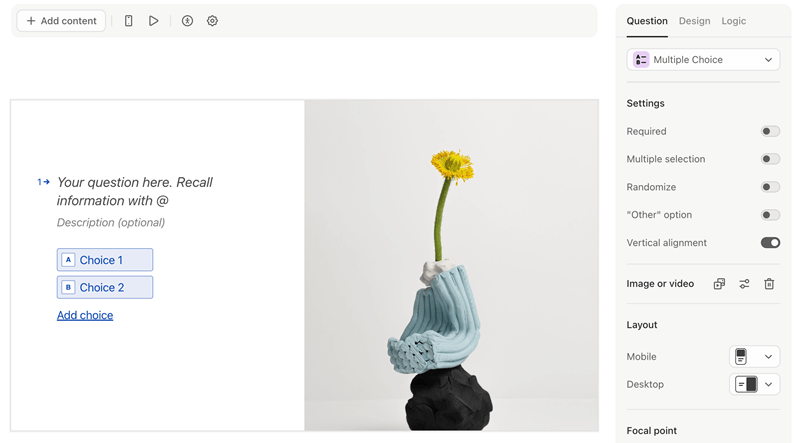Click the Add choice link
Screen dimensions: 800x443
(85, 315)
